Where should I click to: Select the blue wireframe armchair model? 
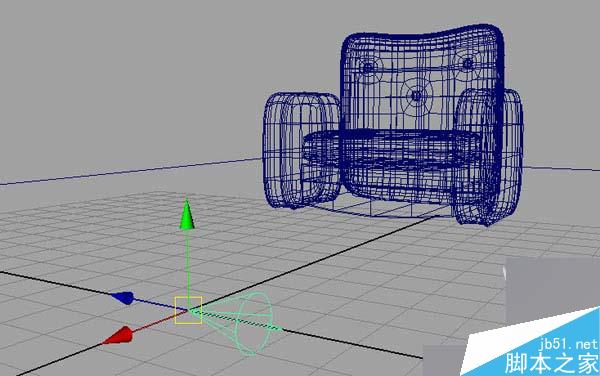(393, 125)
